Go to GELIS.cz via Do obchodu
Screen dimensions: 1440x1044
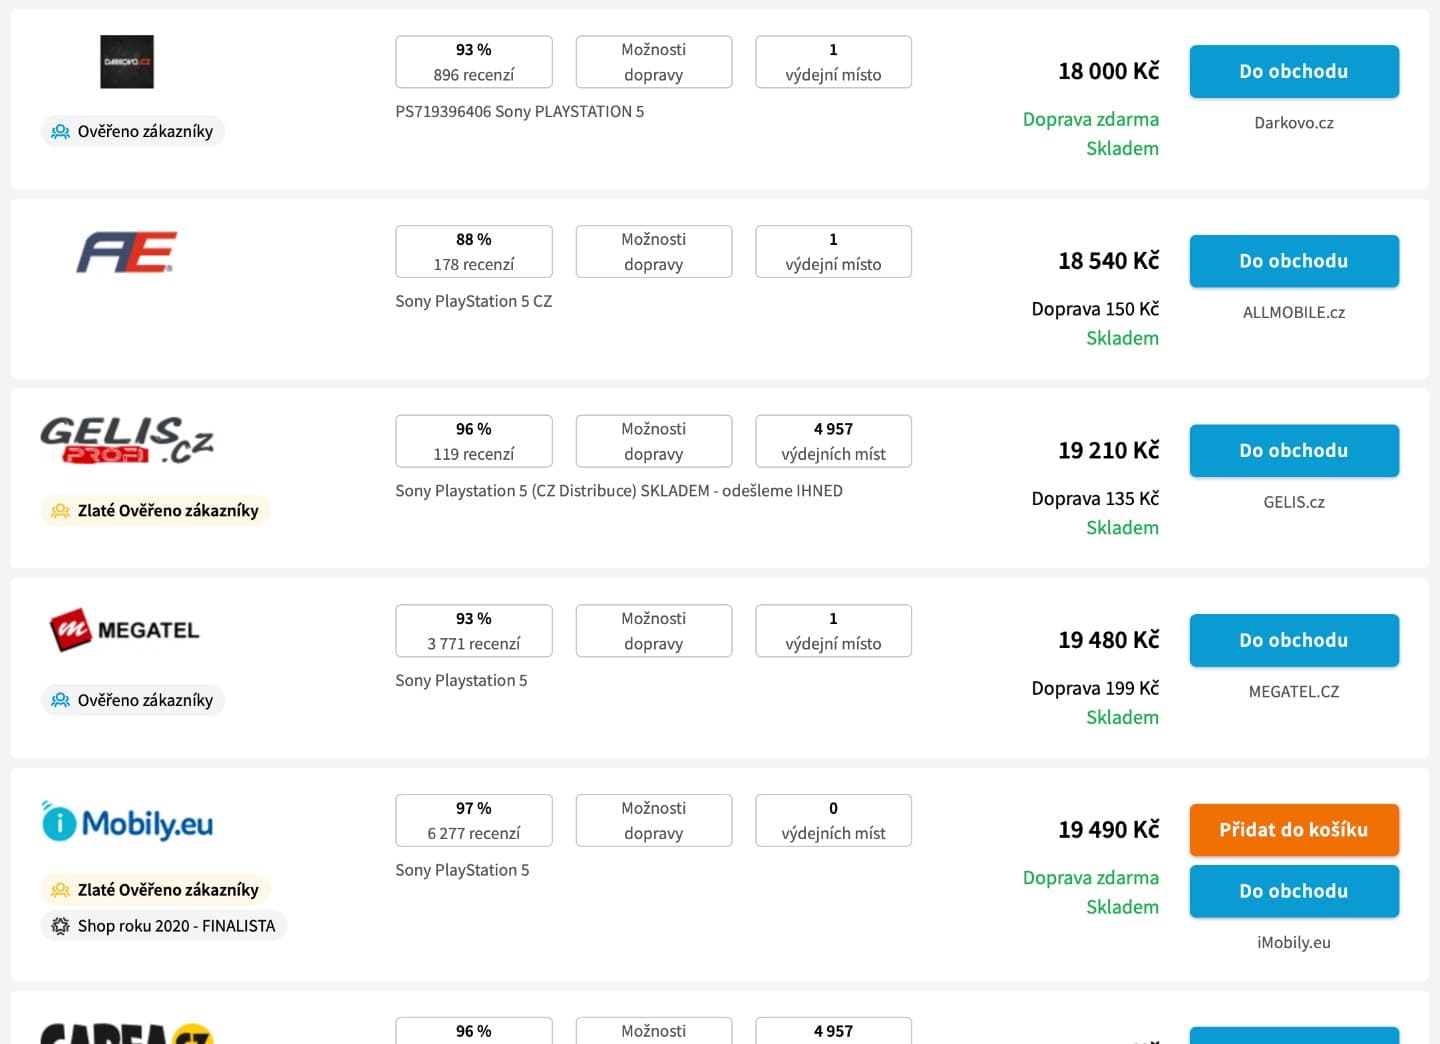pos(1294,451)
